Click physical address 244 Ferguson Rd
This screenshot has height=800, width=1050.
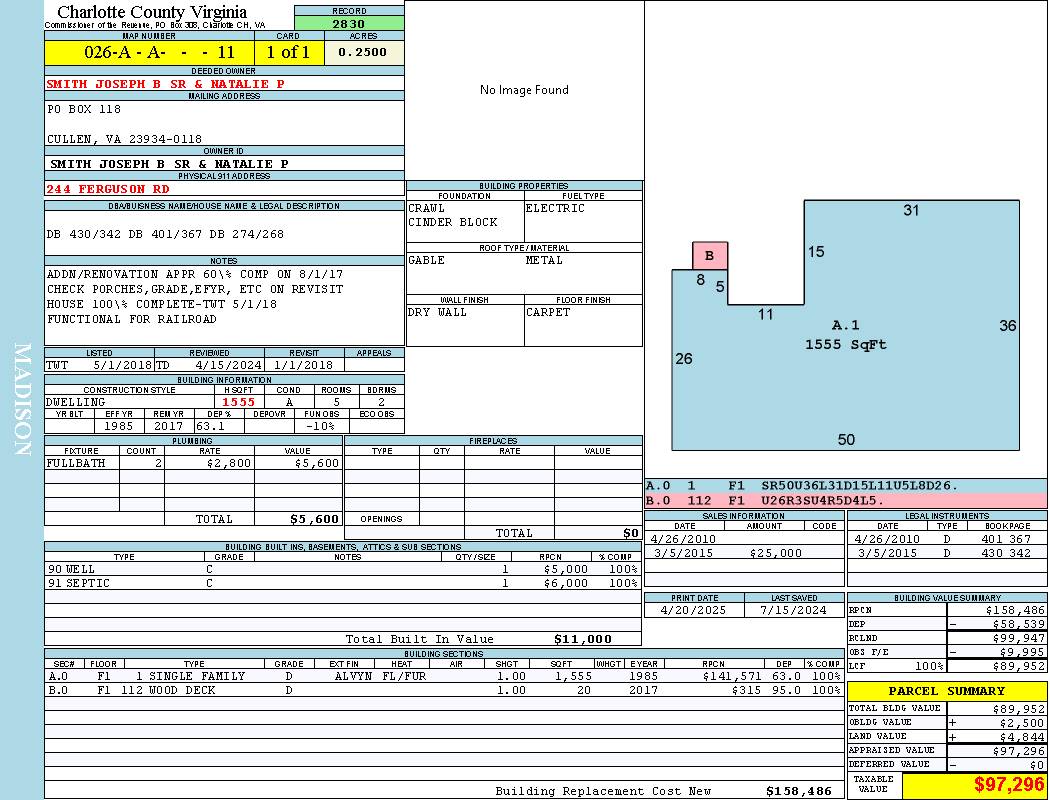tap(108, 189)
